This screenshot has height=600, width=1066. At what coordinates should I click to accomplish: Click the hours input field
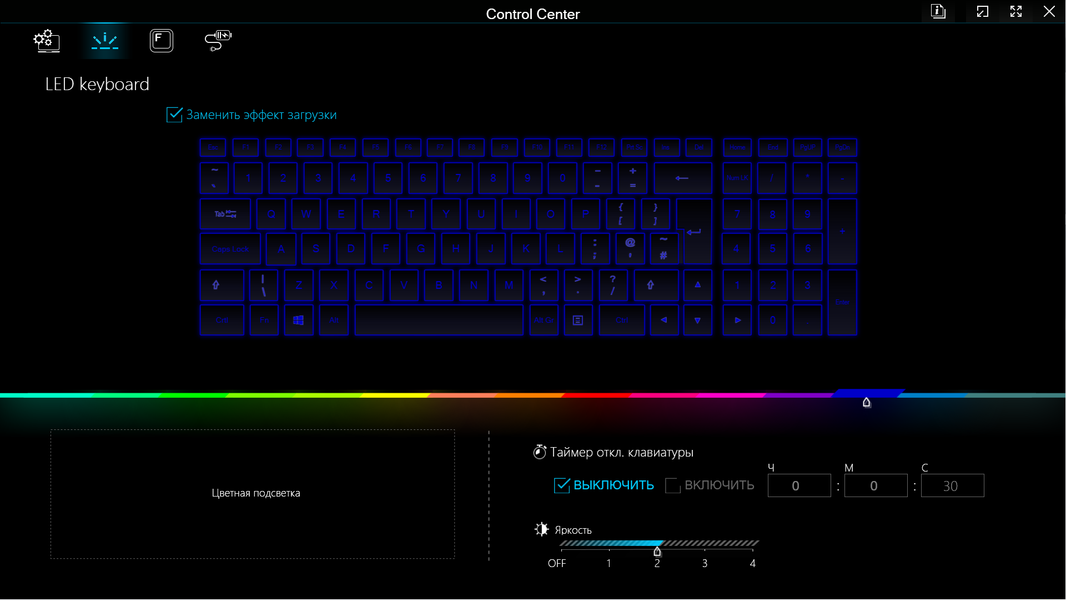797,486
